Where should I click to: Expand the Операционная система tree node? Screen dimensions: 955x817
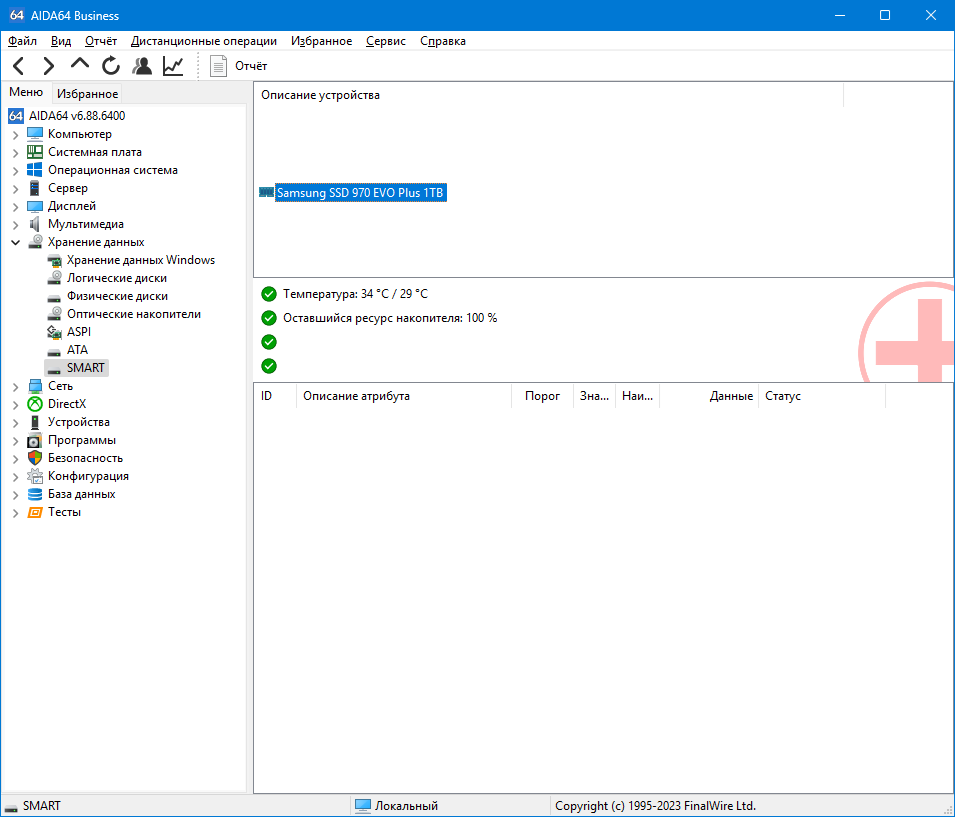16,171
